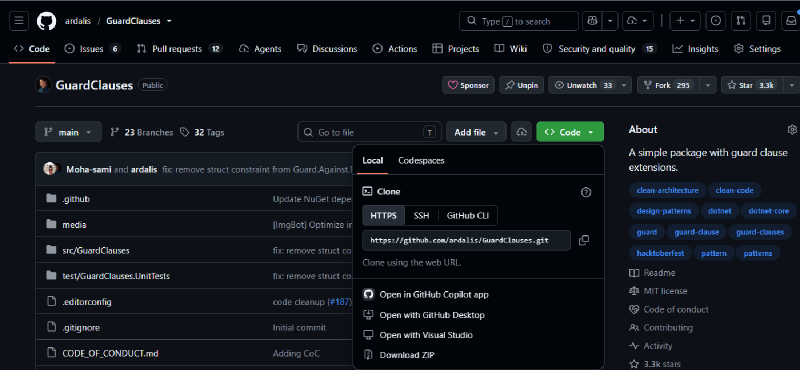Click the Fork button
The width and height of the screenshot is (800, 370).
pyautogui.click(x=668, y=85)
